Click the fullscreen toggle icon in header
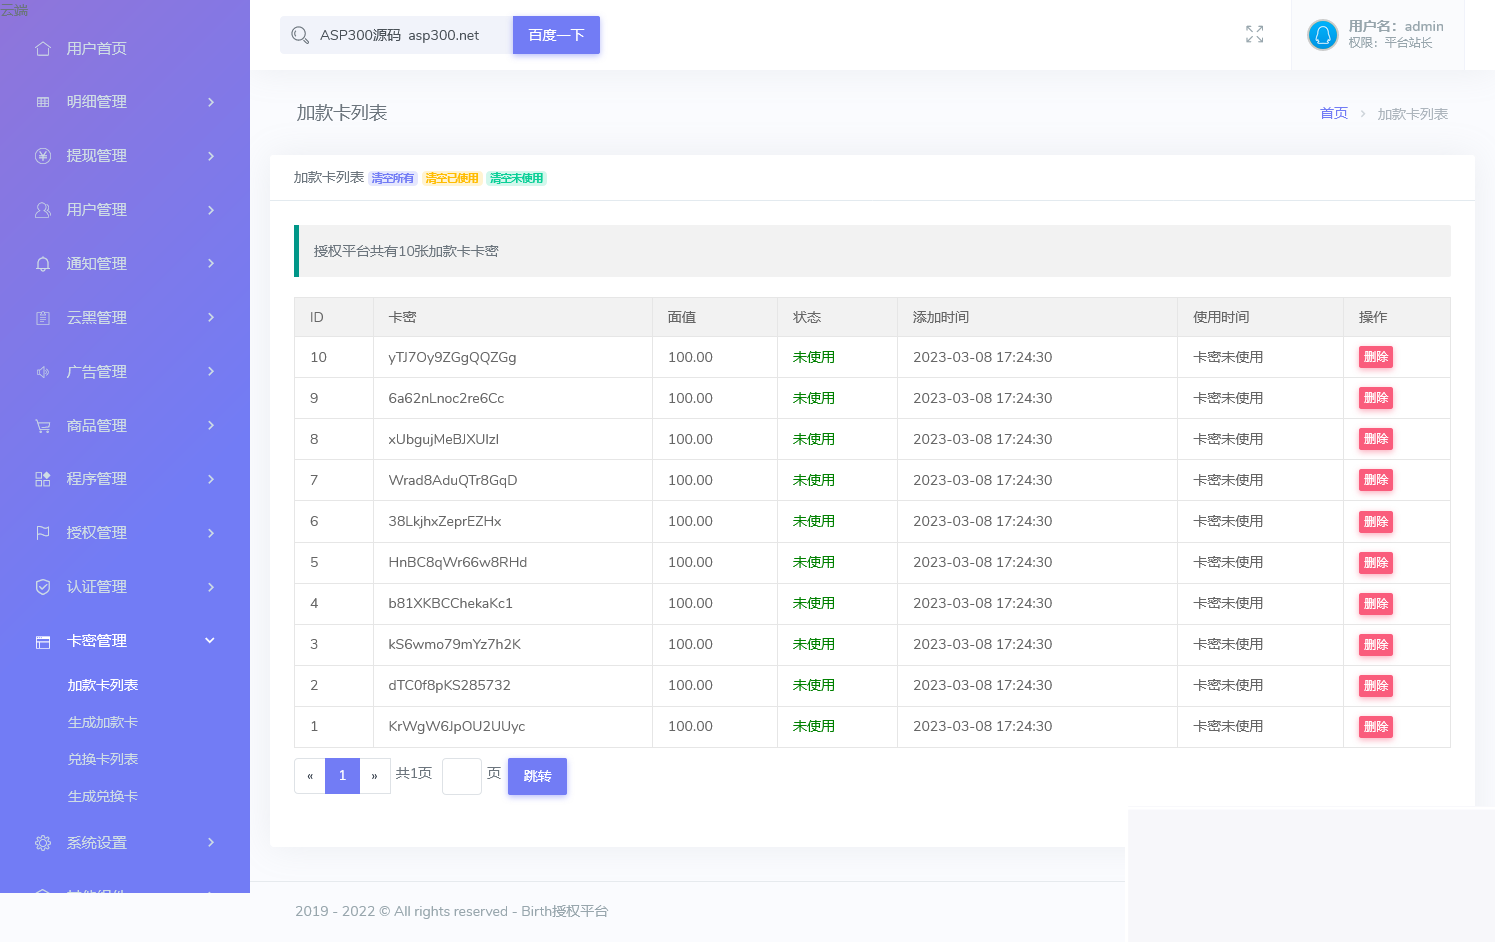Screen dimensions: 1495x942 (1254, 35)
